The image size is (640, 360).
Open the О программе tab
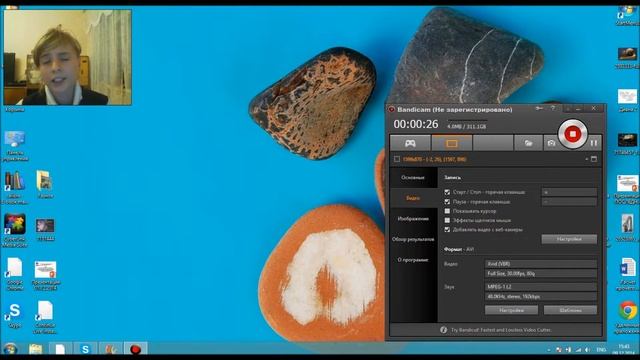point(413,260)
